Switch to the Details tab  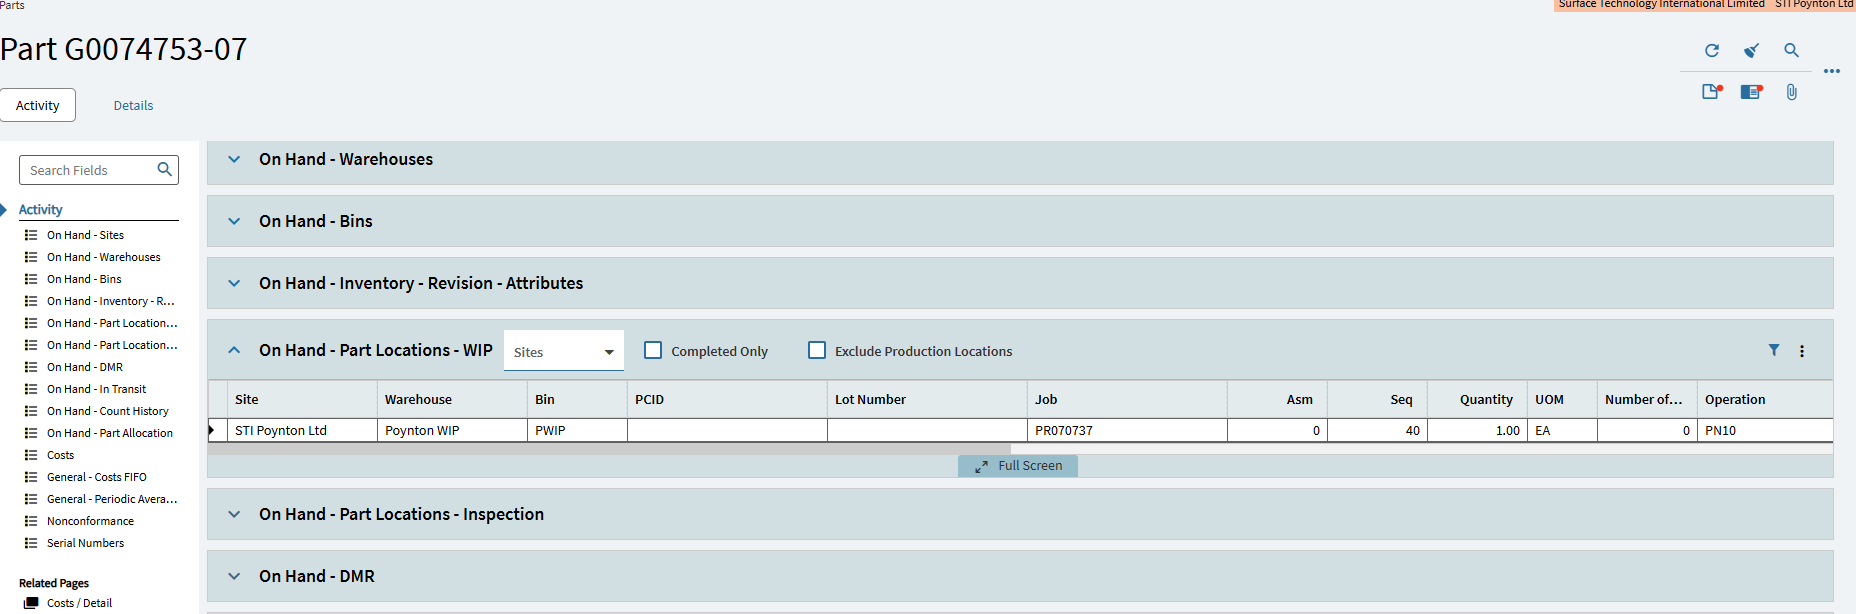coord(133,106)
